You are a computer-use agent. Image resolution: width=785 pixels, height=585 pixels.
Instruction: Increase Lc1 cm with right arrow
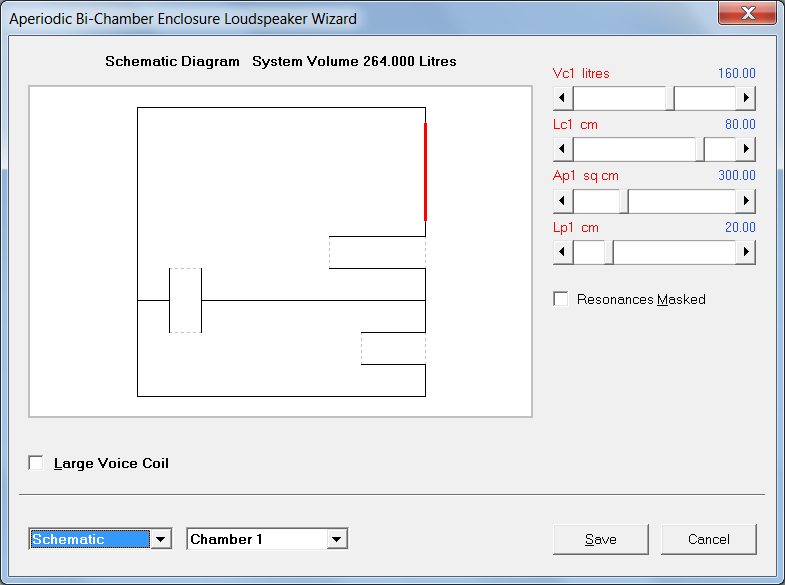pos(745,149)
